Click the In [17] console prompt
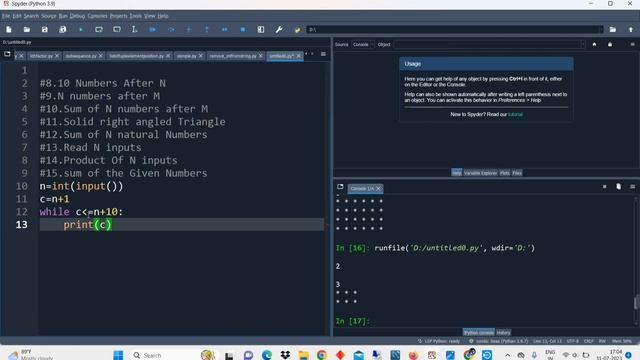640x360 pixels. coord(353,321)
